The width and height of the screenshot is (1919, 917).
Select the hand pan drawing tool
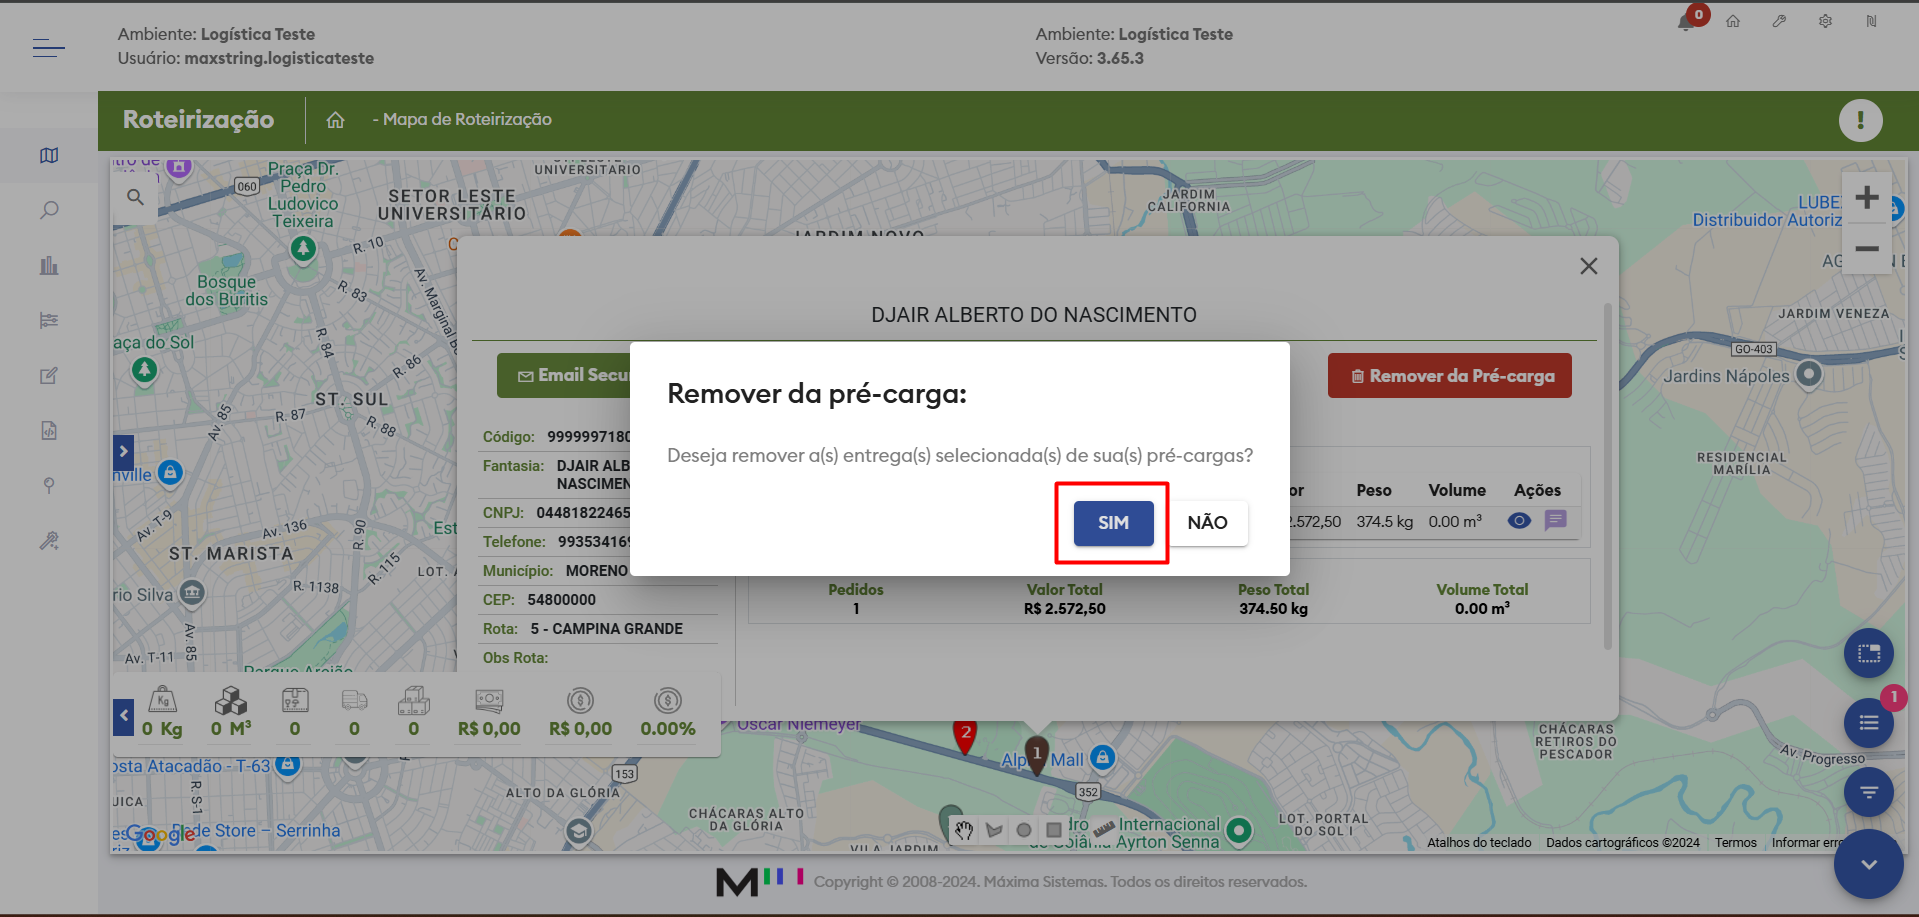tap(964, 830)
